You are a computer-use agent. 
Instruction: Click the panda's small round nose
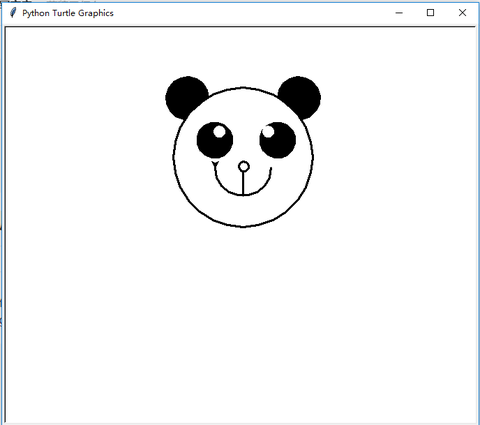tap(244, 166)
